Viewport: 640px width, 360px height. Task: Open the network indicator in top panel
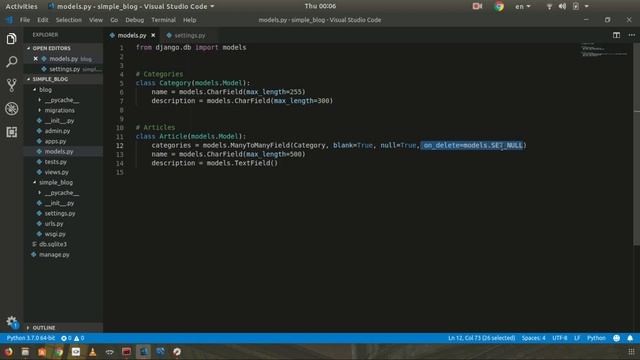[x=549, y=6]
